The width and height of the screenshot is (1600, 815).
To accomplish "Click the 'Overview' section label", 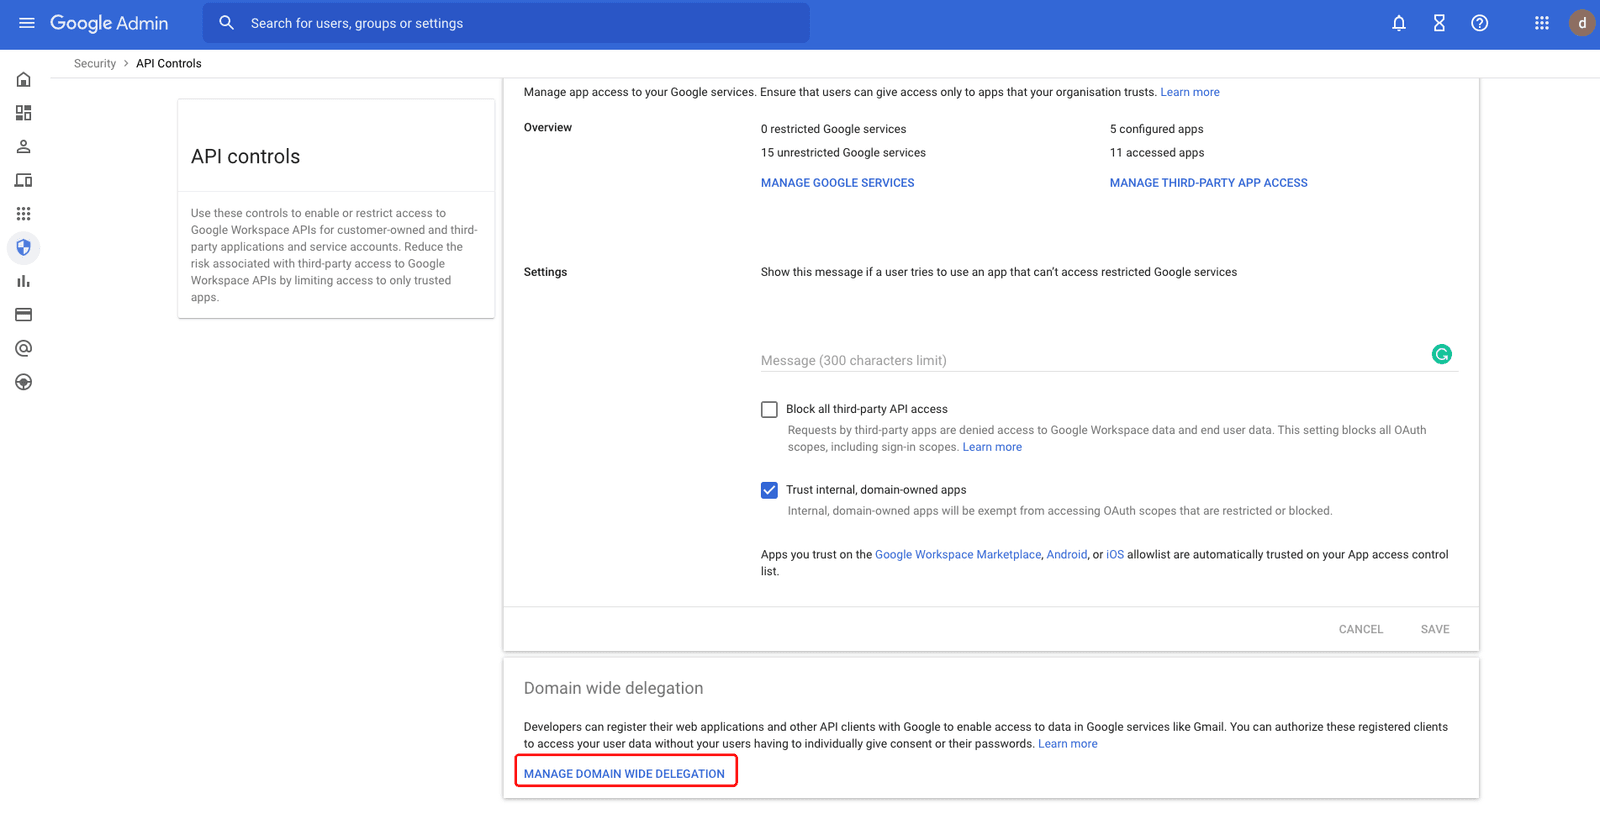I will [x=548, y=128].
